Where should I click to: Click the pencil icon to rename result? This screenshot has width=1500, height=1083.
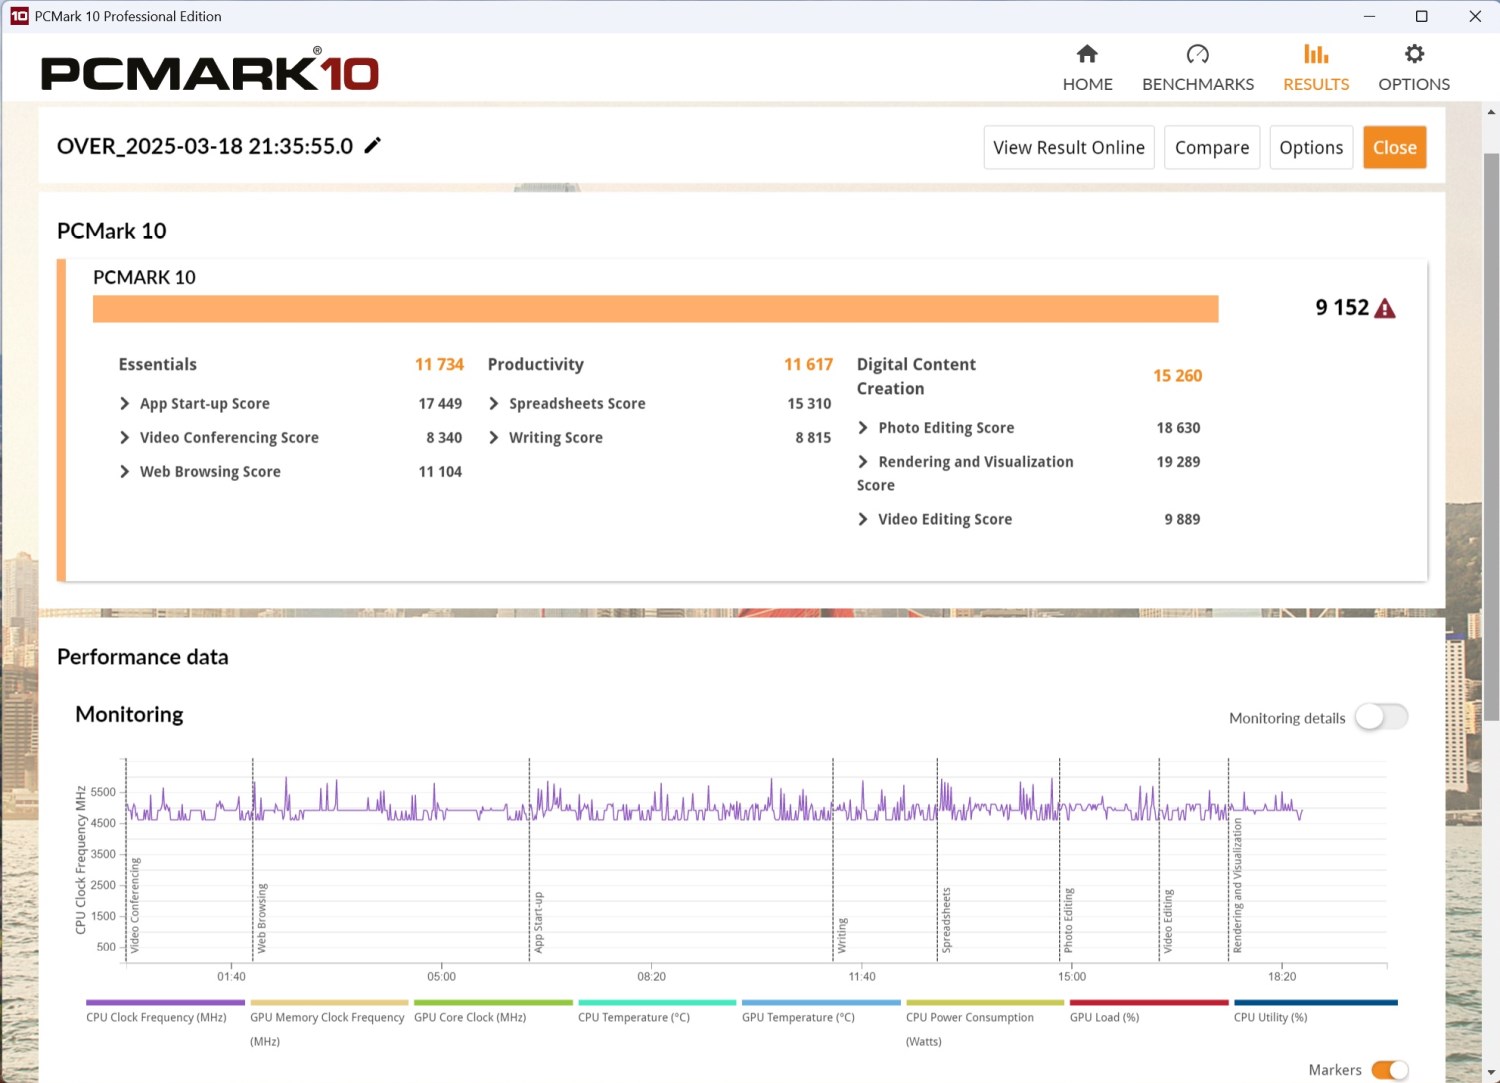(373, 146)
